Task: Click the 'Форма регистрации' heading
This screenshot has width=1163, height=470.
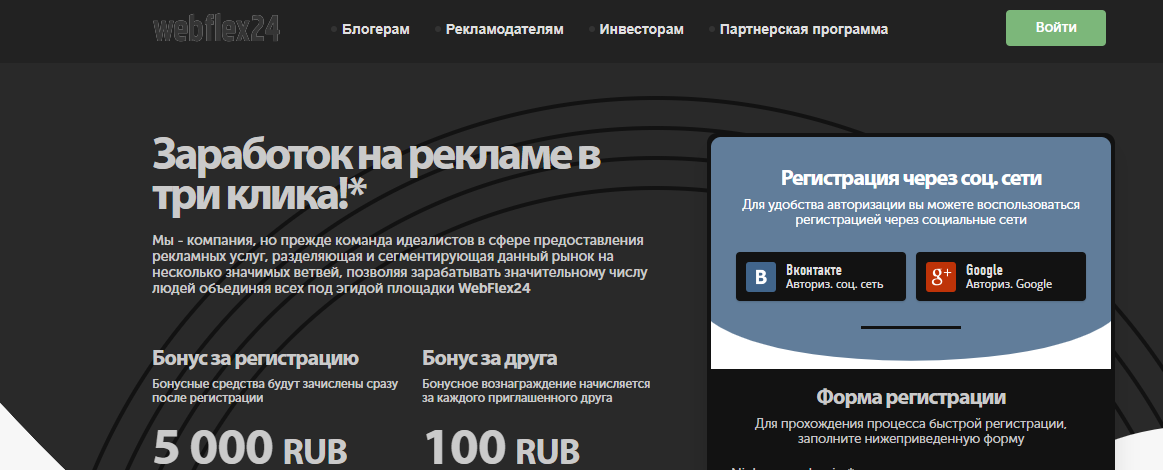Action: coord(911,397)
